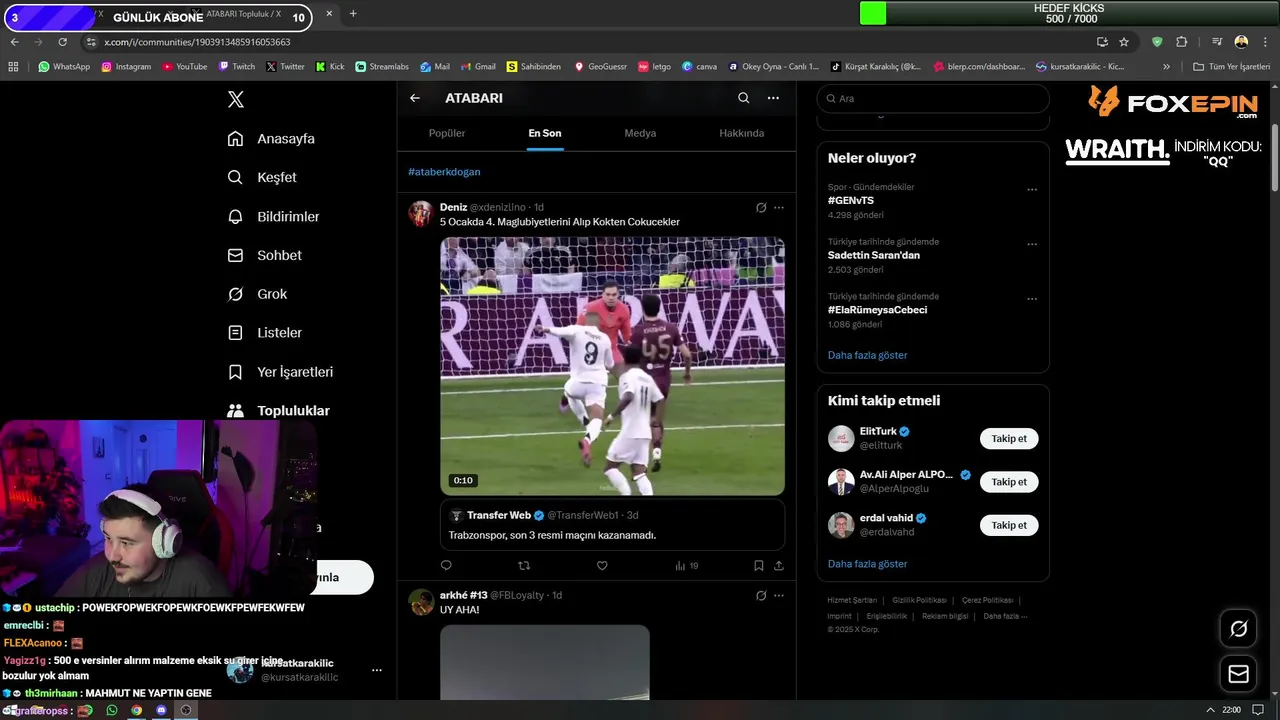Open more options for the #GENvTS trend
This screenshot has width=1280, height=720.
(x=1032, y=189)
